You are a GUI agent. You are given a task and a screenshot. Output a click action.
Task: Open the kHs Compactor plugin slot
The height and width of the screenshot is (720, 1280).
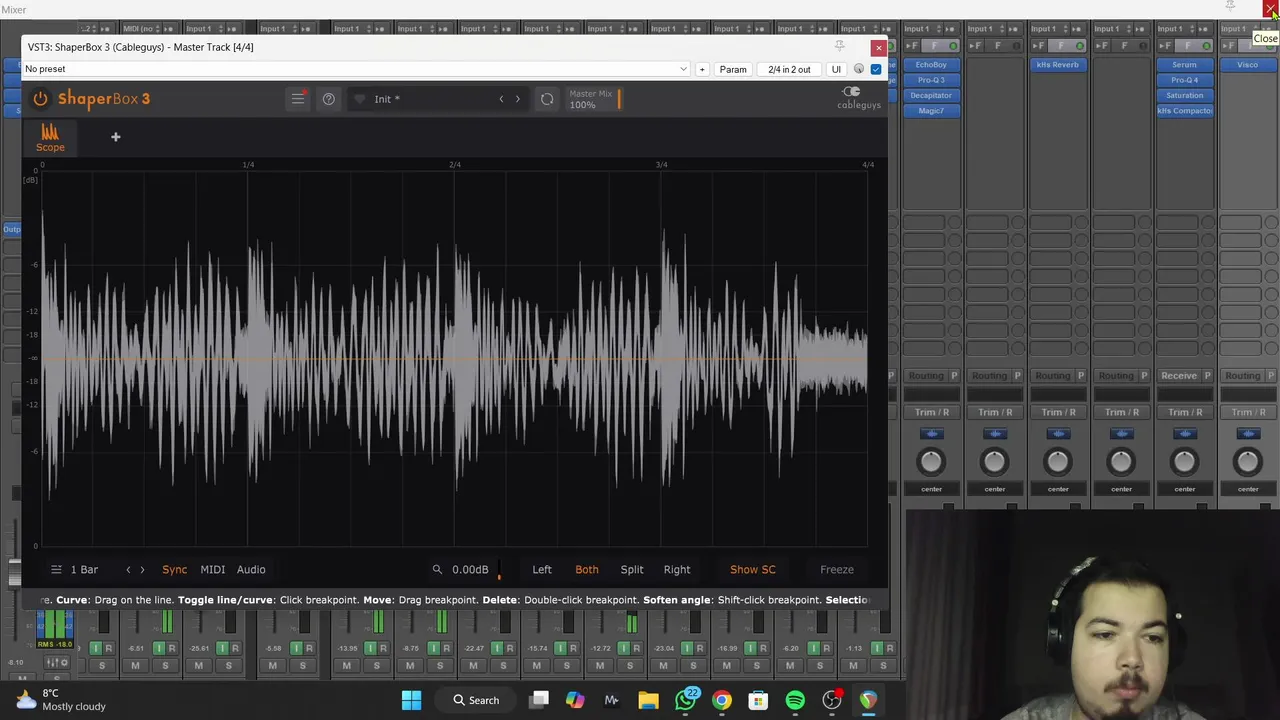[1184, 111]
